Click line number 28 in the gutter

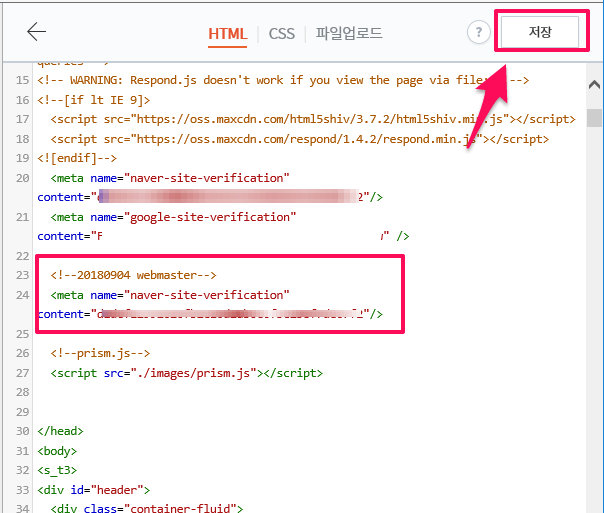pos(22,392)
